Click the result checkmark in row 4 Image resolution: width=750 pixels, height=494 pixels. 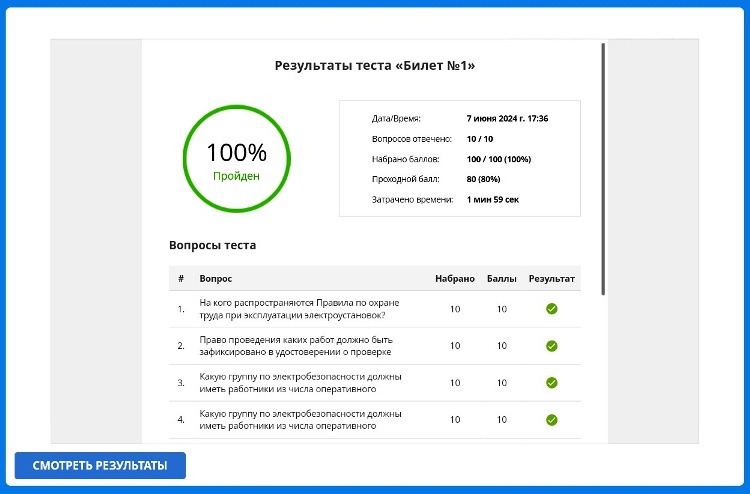coord(551,420)
